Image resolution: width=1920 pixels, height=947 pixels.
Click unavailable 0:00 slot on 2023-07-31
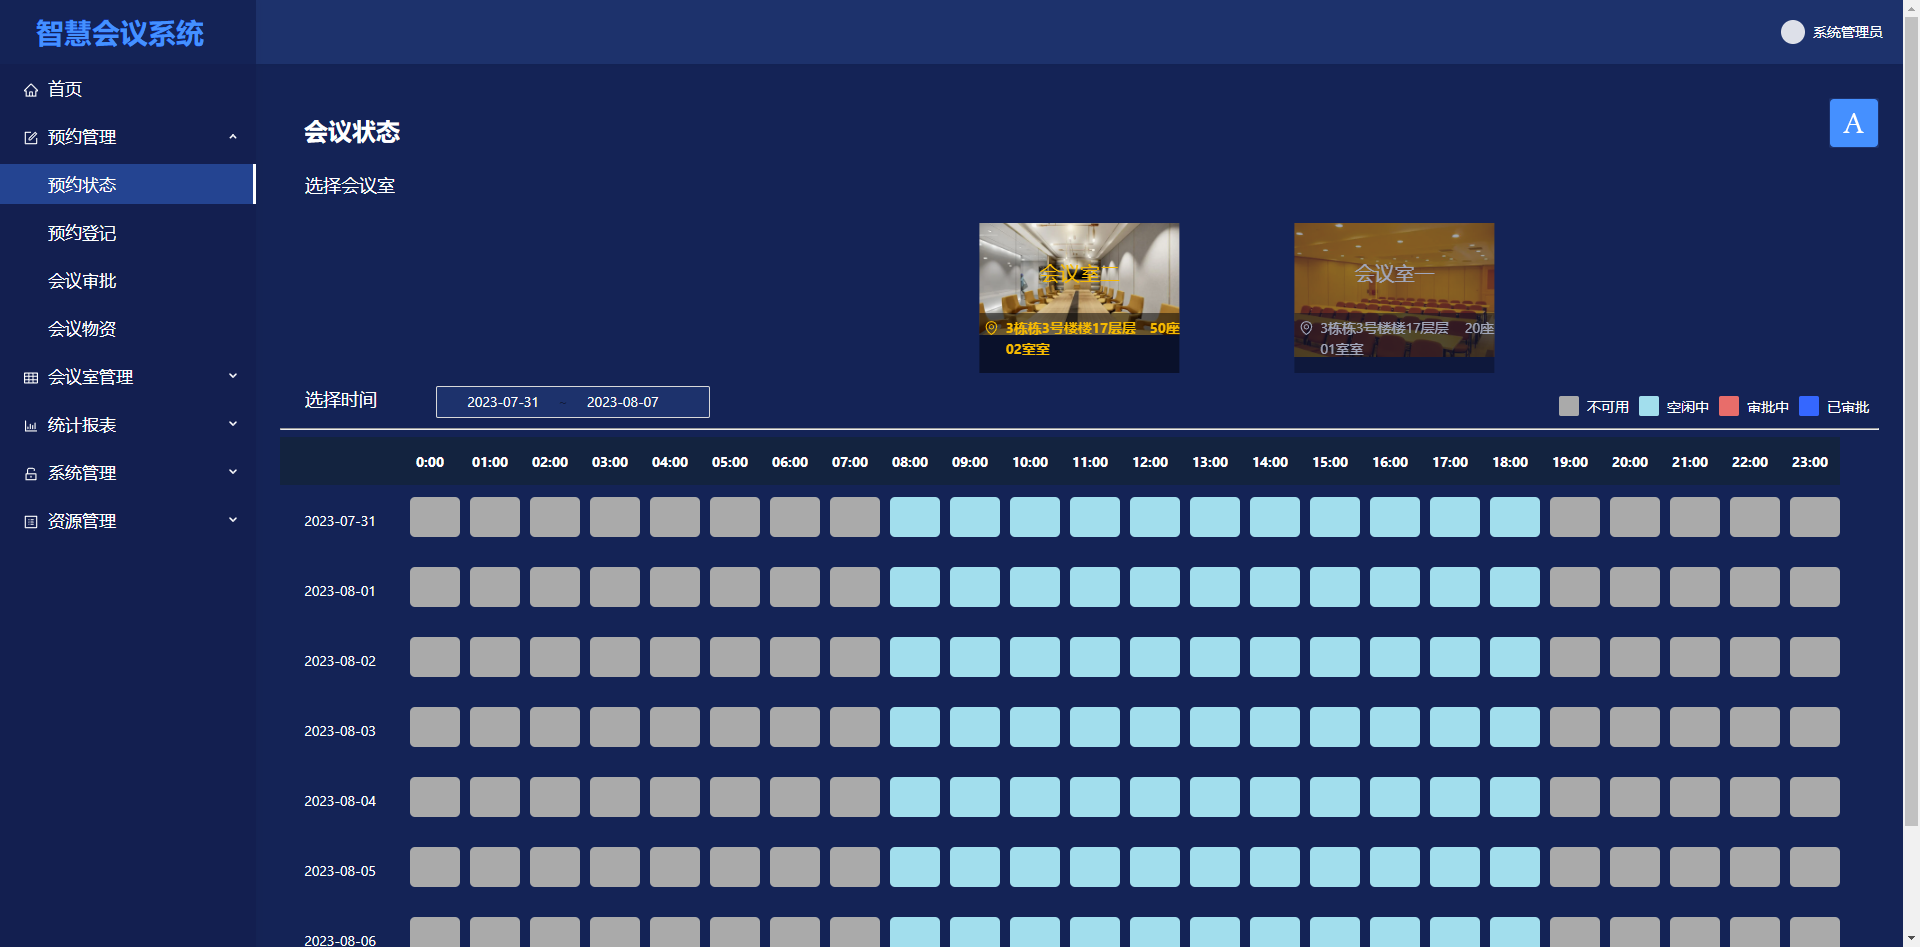click(435, 517)
